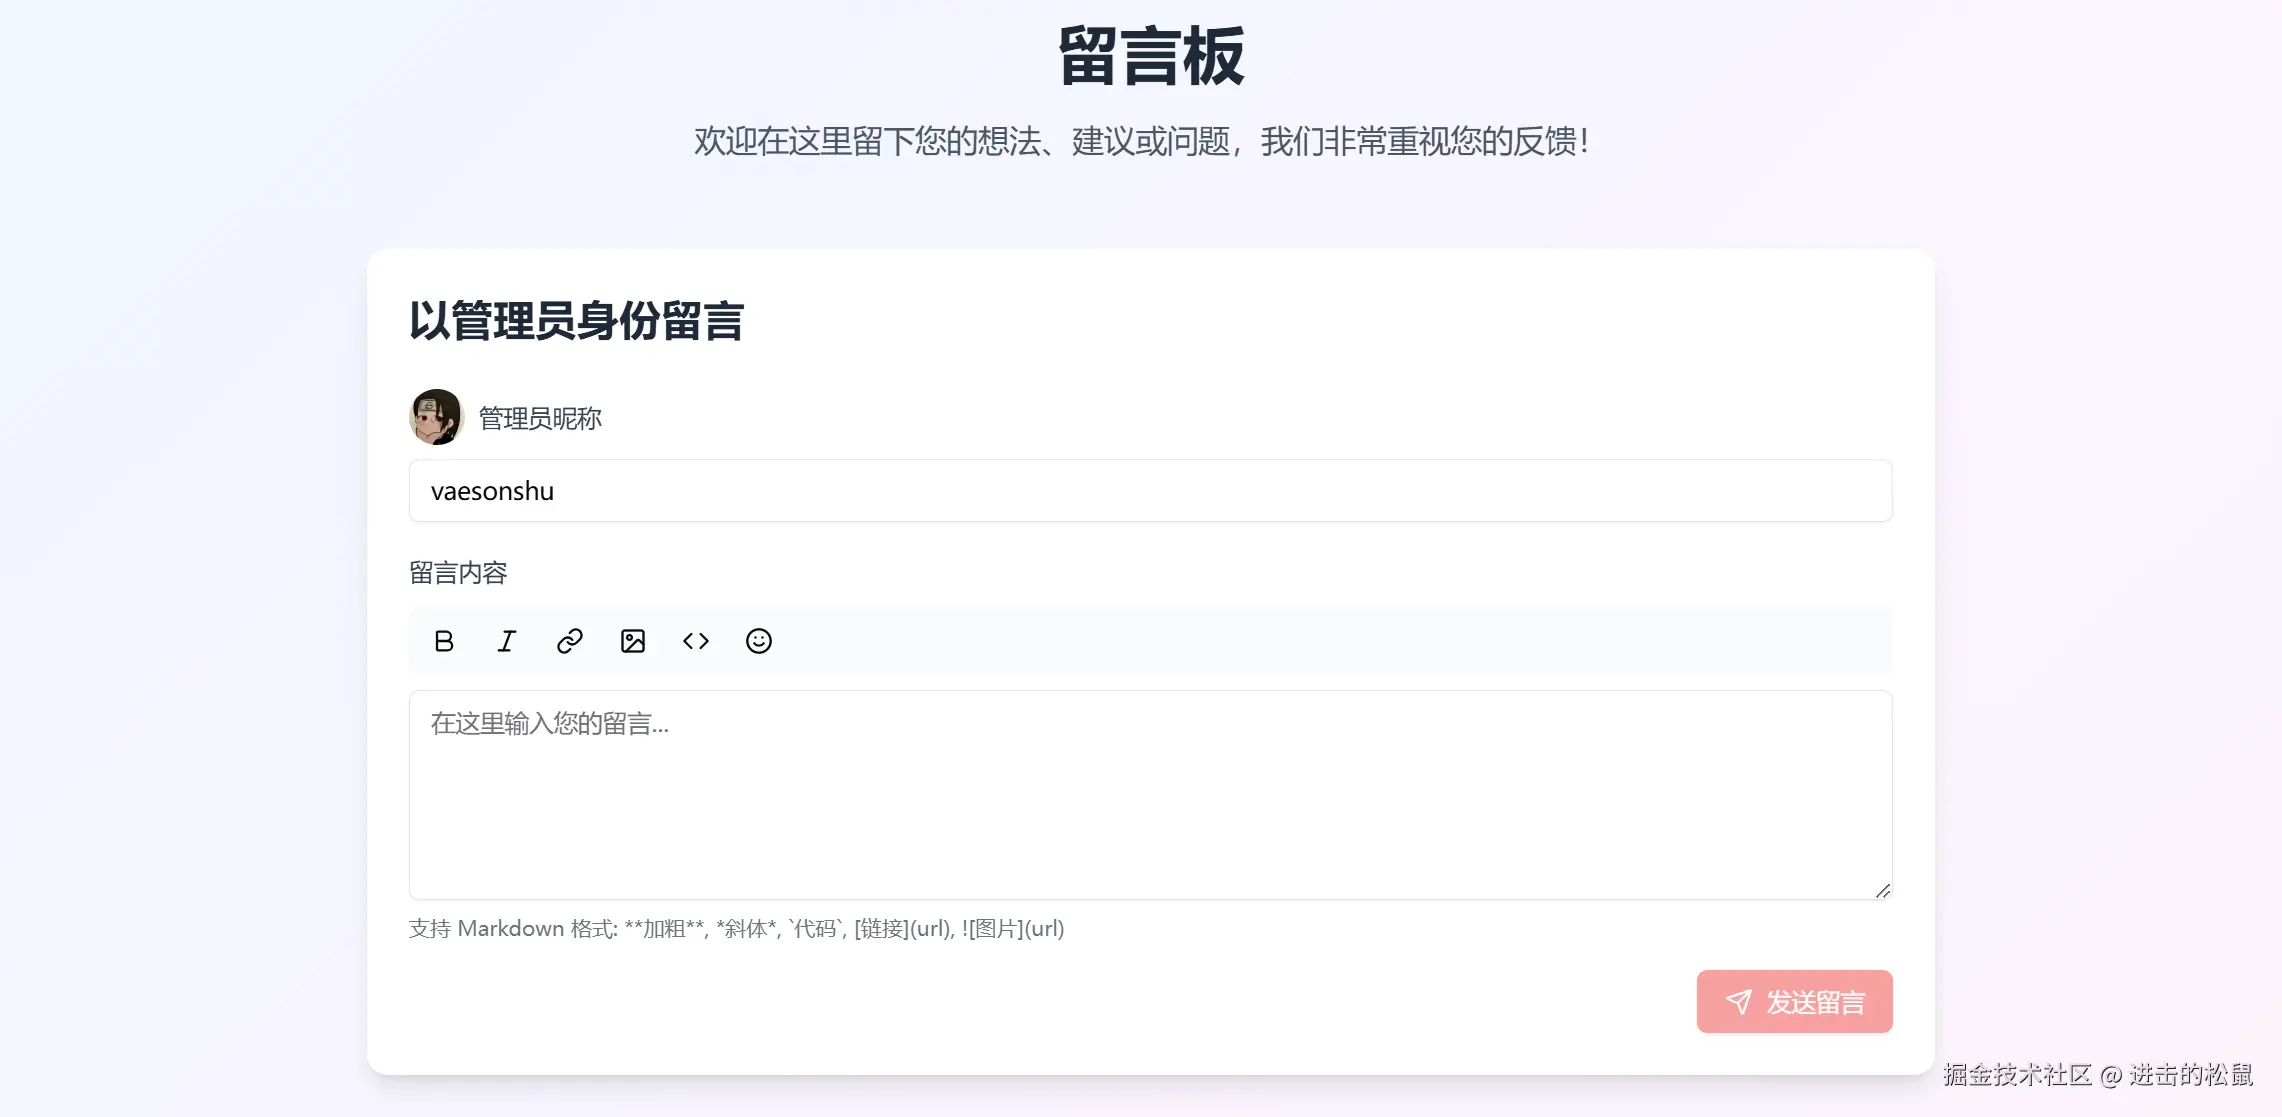Insert a hyperlink using the chain icon

click(x=570, y=641)
